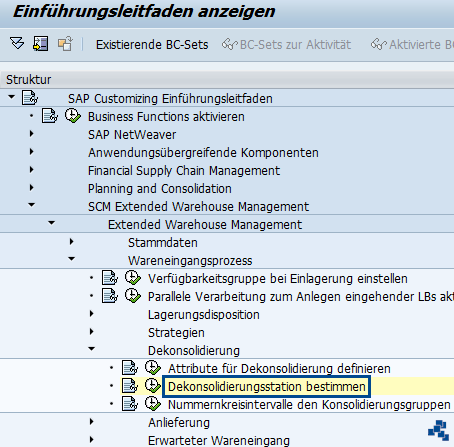The image size is (454, 447).
Task: Execute Parallele Verarbeitung activity clock icon
Action: point(133,296)
